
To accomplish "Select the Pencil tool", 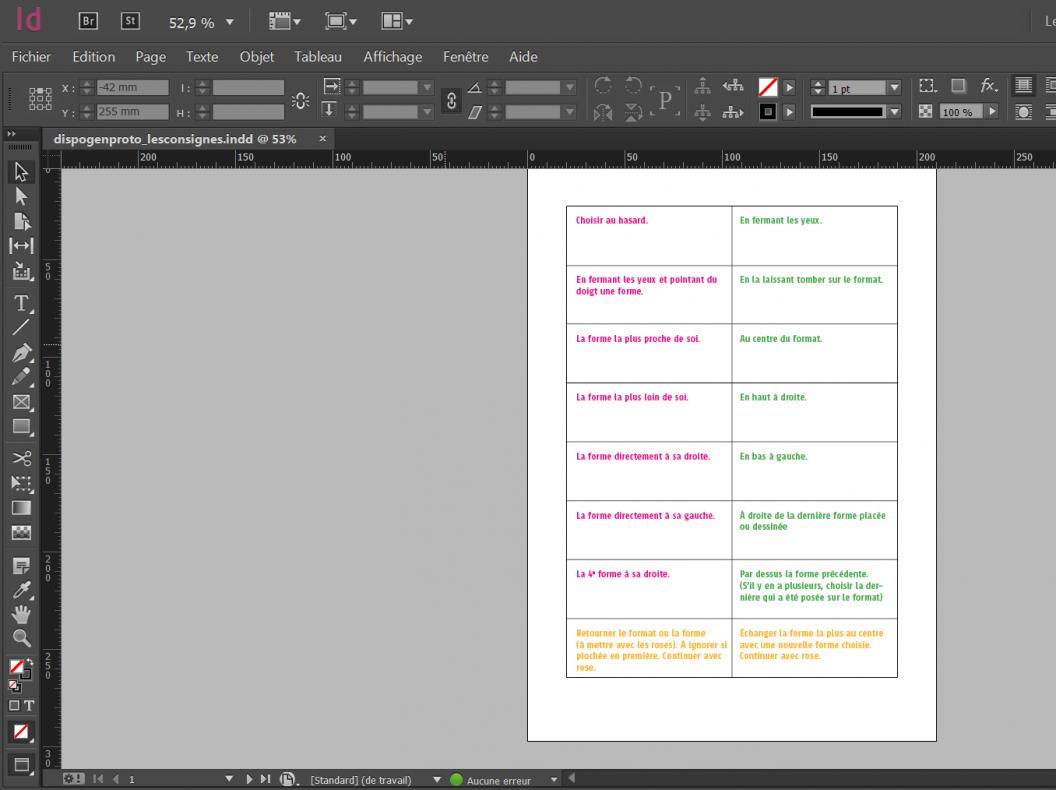I will click(x=21, y=376).
